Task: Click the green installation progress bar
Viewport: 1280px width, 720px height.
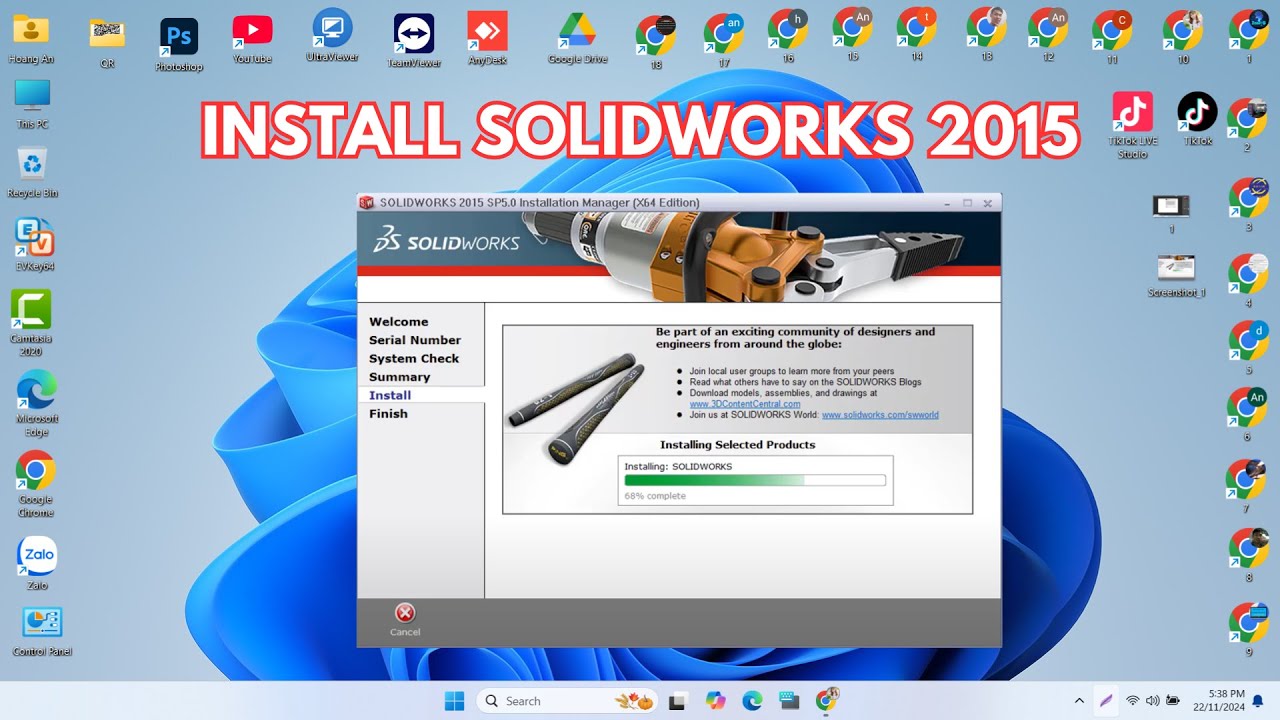Action: pos(755,480)
